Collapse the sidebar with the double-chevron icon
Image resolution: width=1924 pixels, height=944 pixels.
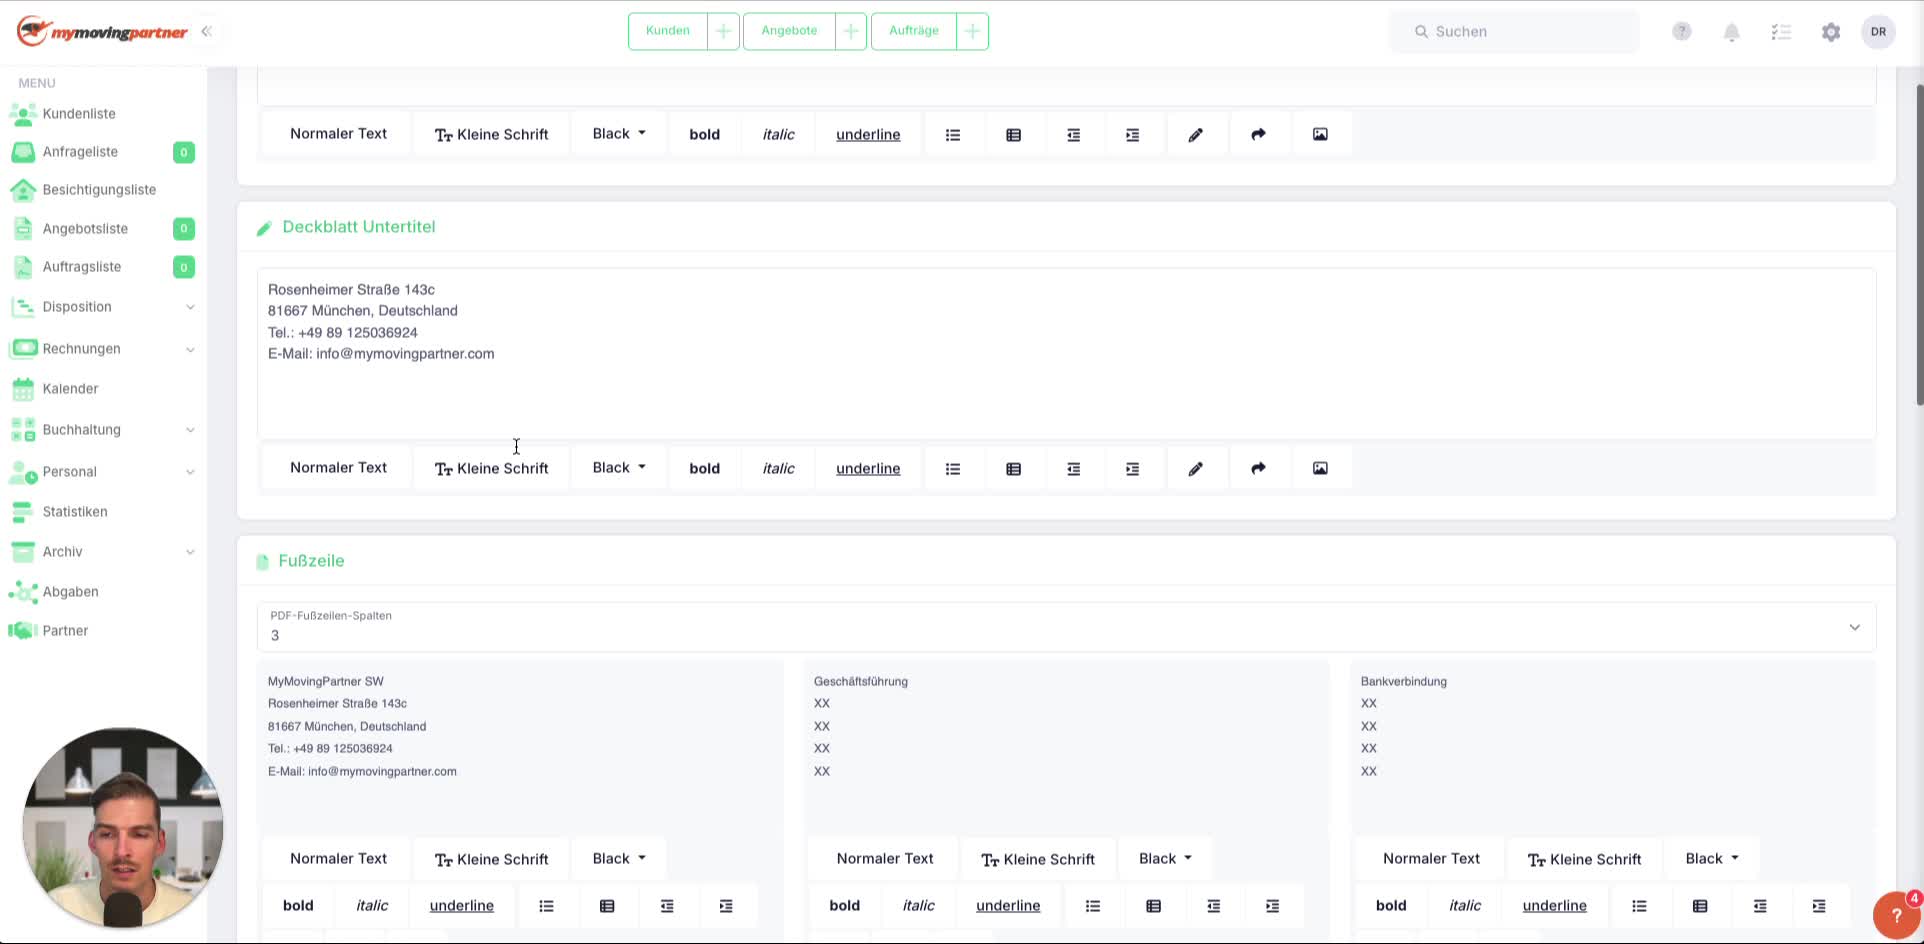pos(206,31)
